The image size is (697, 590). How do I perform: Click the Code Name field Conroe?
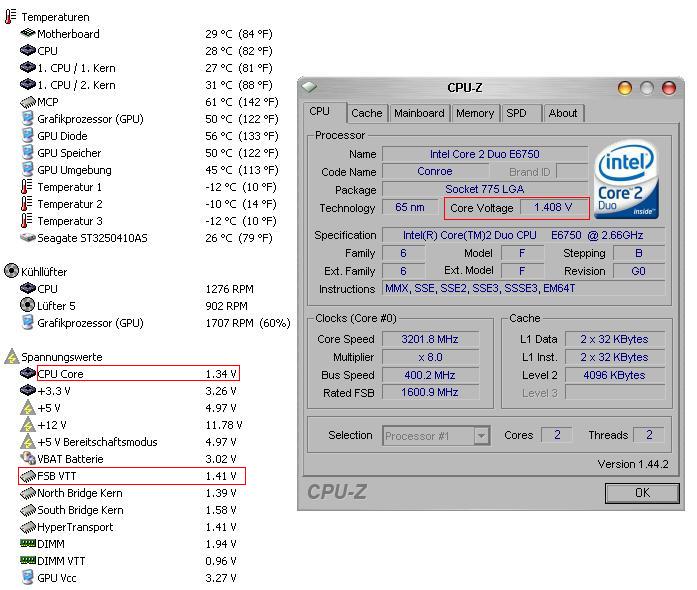point(435,171)
